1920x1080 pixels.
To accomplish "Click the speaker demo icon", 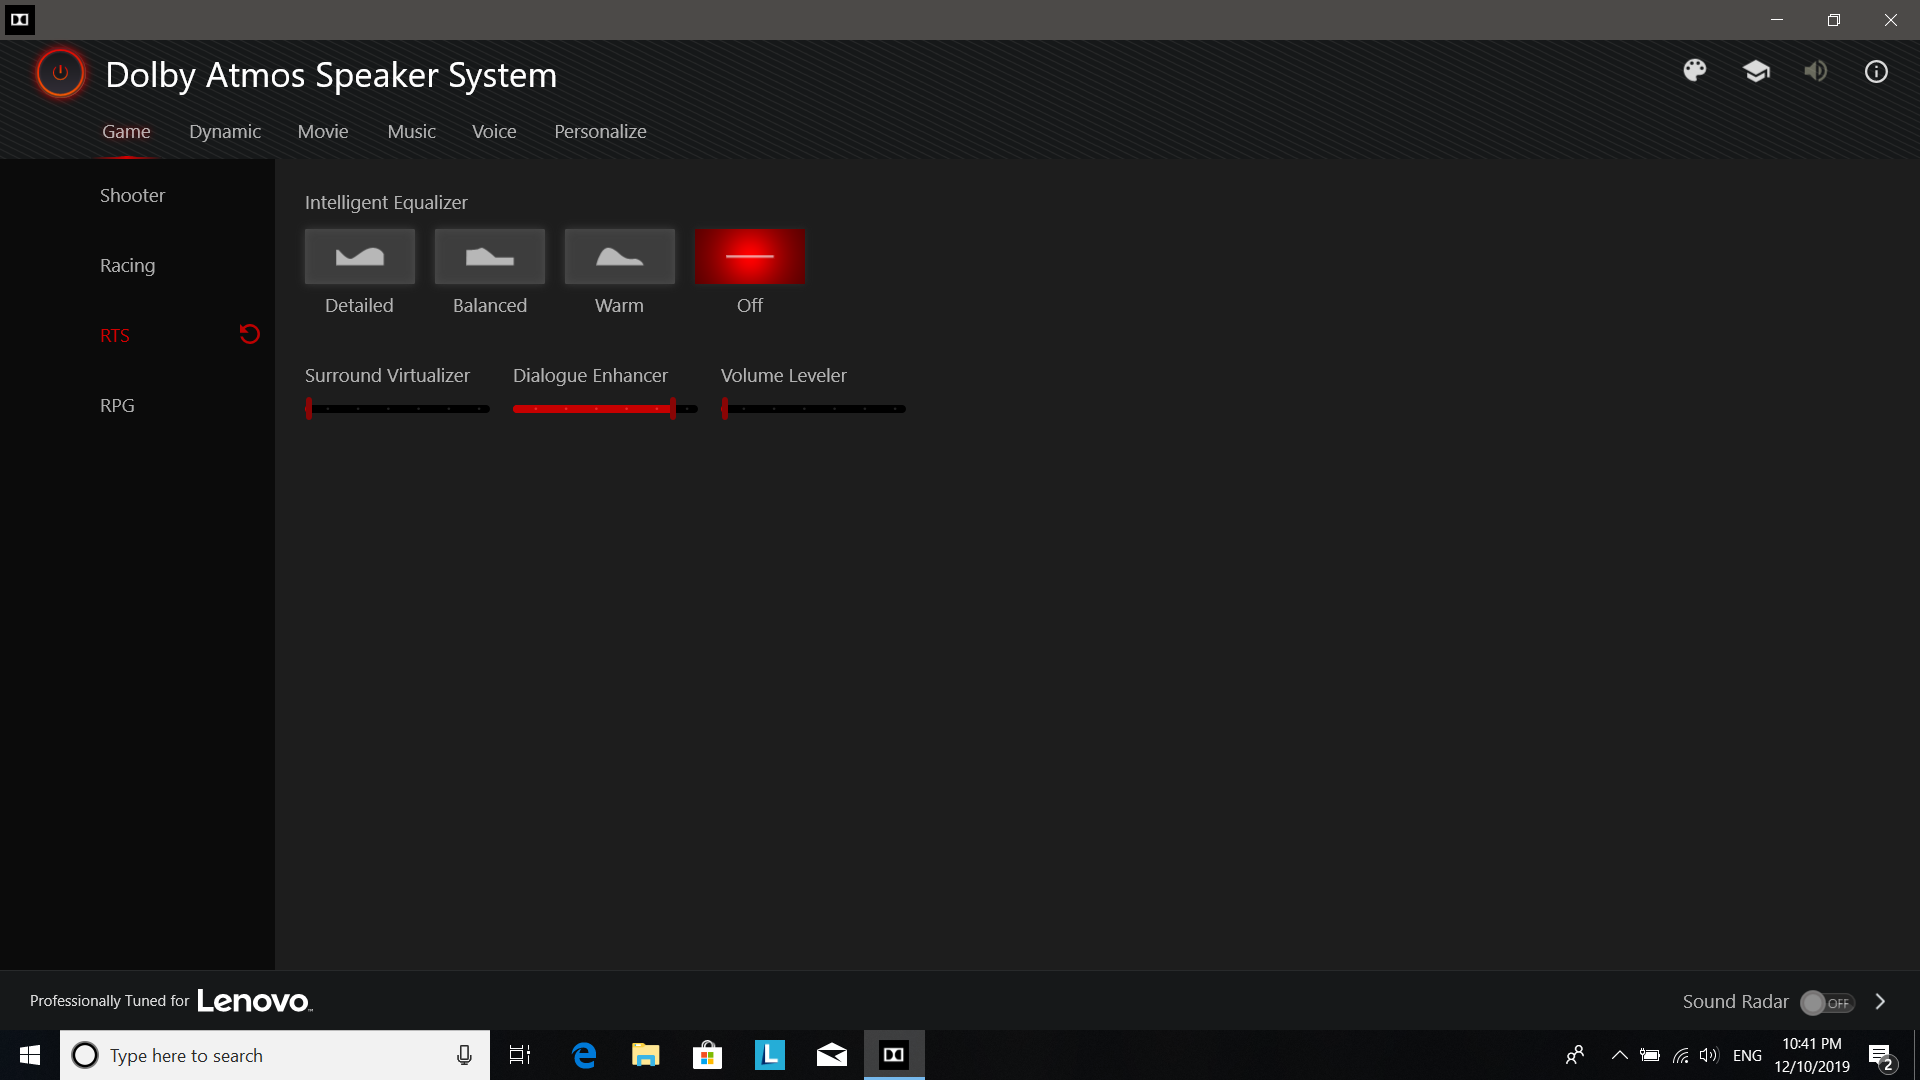I will click(x=1816, y=71).
